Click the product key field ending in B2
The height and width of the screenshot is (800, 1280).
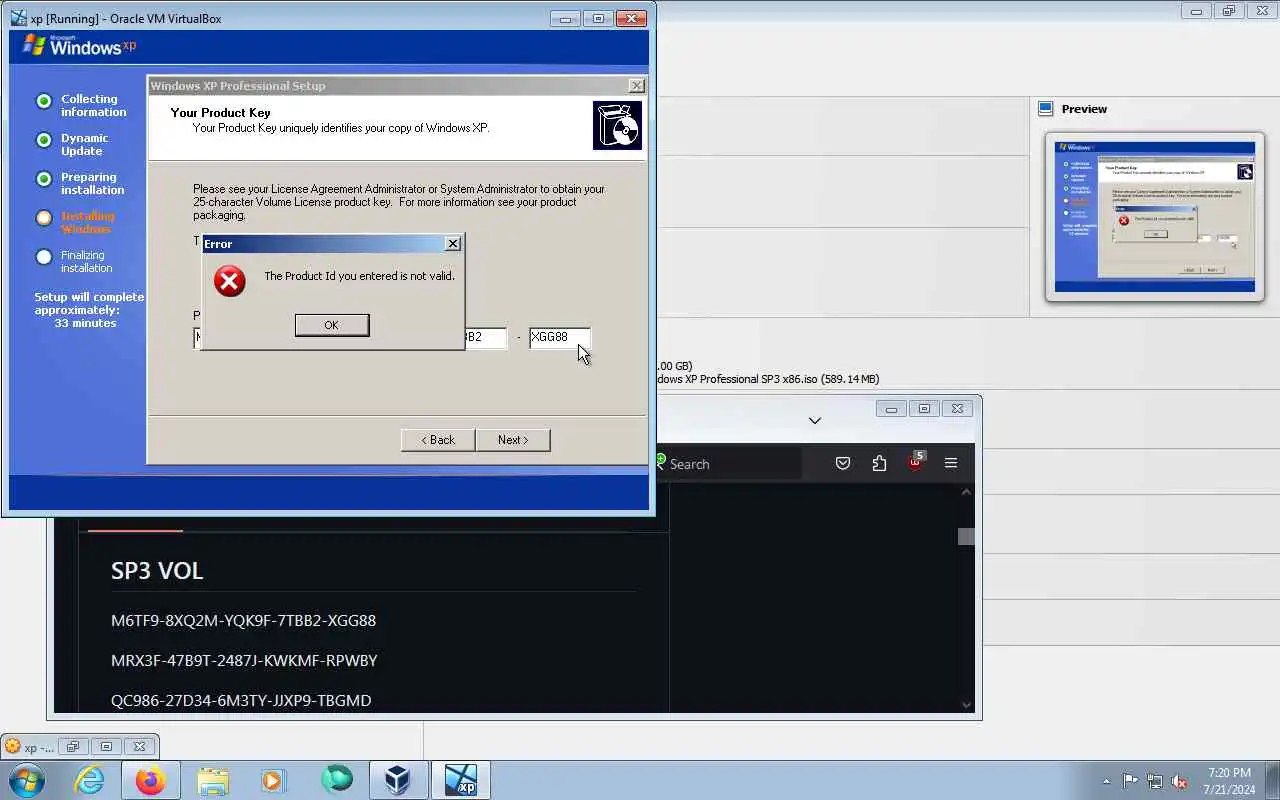pyautogui.click(x=486, y=338)
